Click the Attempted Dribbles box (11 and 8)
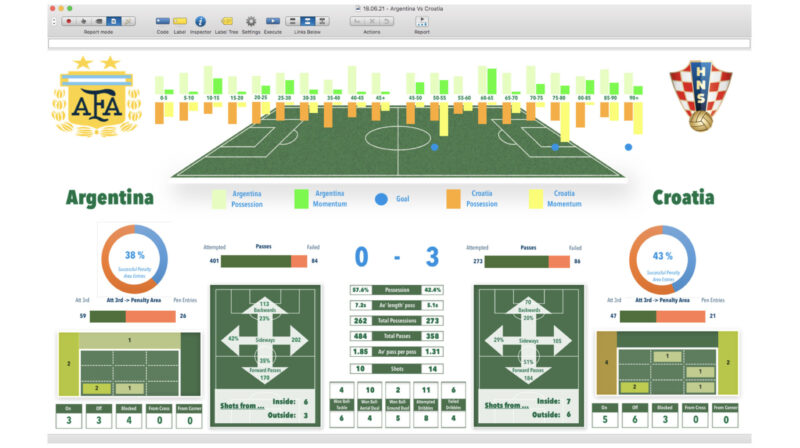 [x=426, y=404]
